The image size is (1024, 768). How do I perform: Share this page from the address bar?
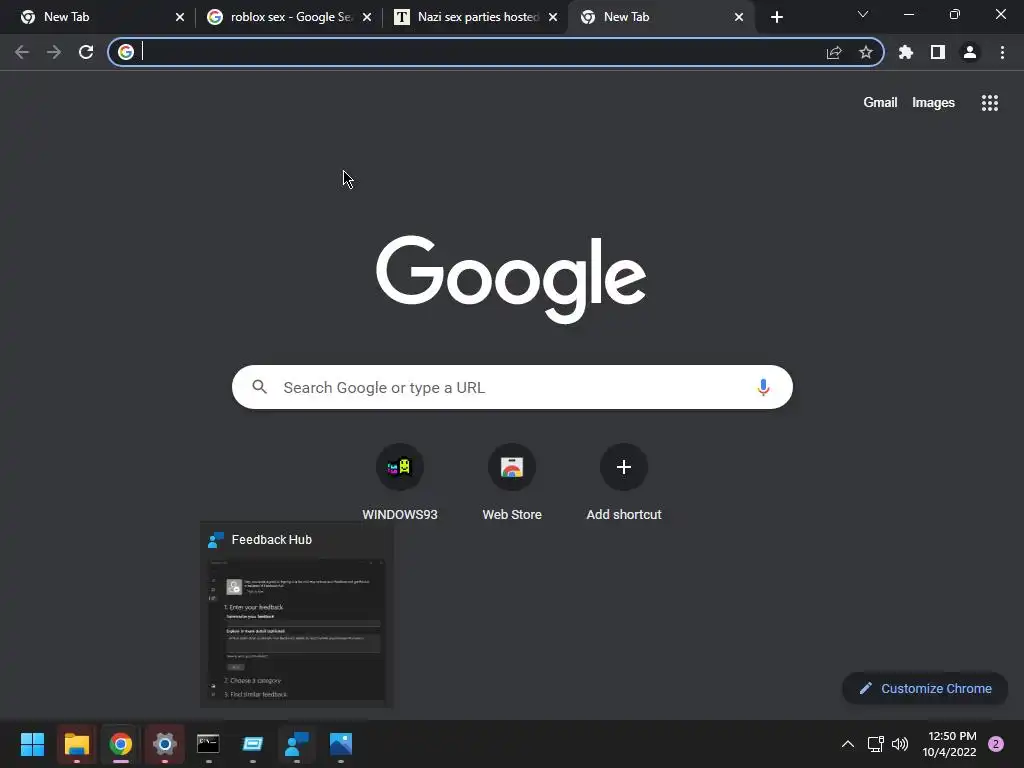834,53
